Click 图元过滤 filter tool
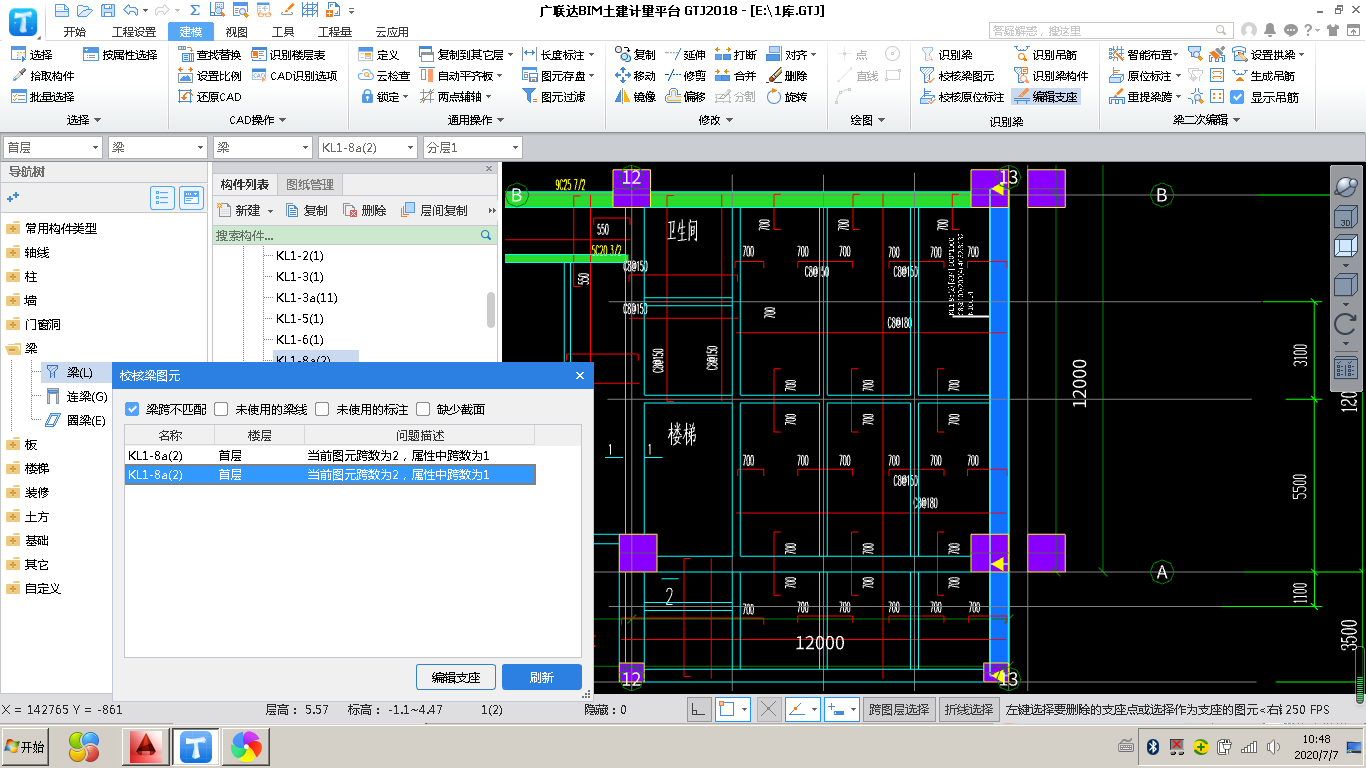This screenshot has height=768, width=1366. coord(554,97)
